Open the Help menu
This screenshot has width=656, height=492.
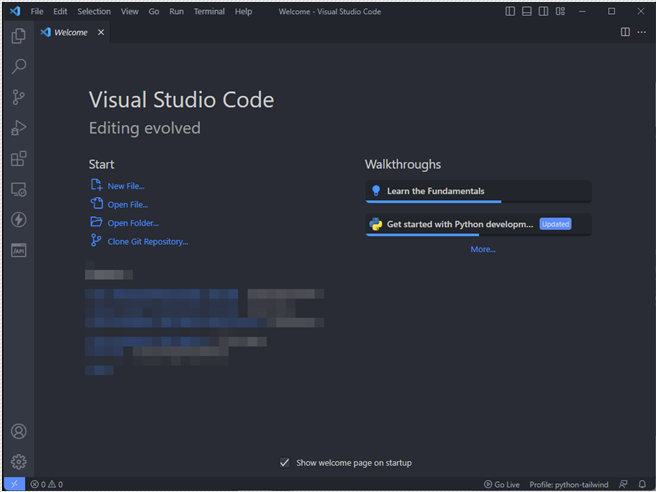click(x=243, y=11)
